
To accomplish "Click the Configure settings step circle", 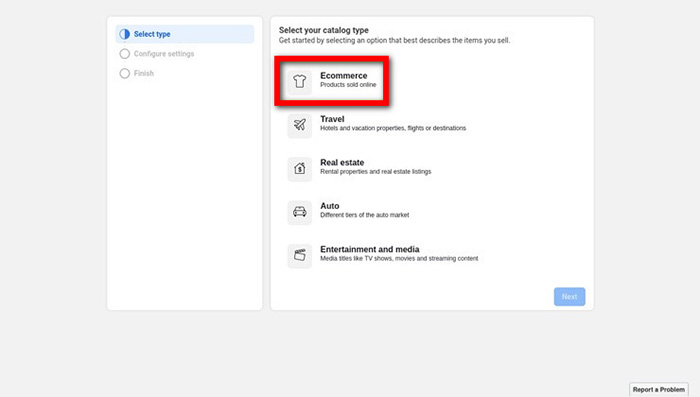I will click(125, 54).
